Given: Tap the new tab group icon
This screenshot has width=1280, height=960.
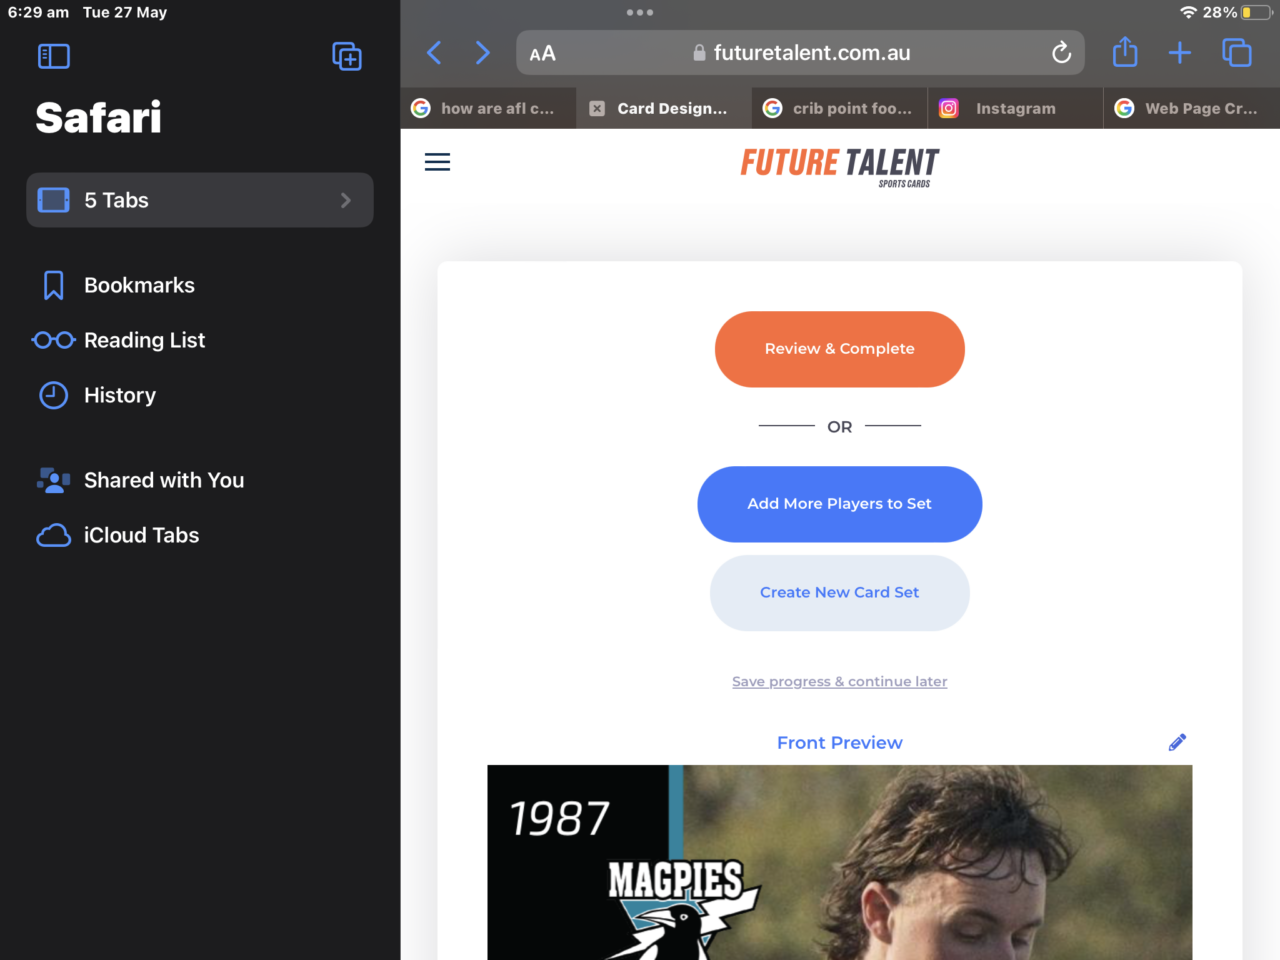Looking at the screenshot, I should point(346,56).
